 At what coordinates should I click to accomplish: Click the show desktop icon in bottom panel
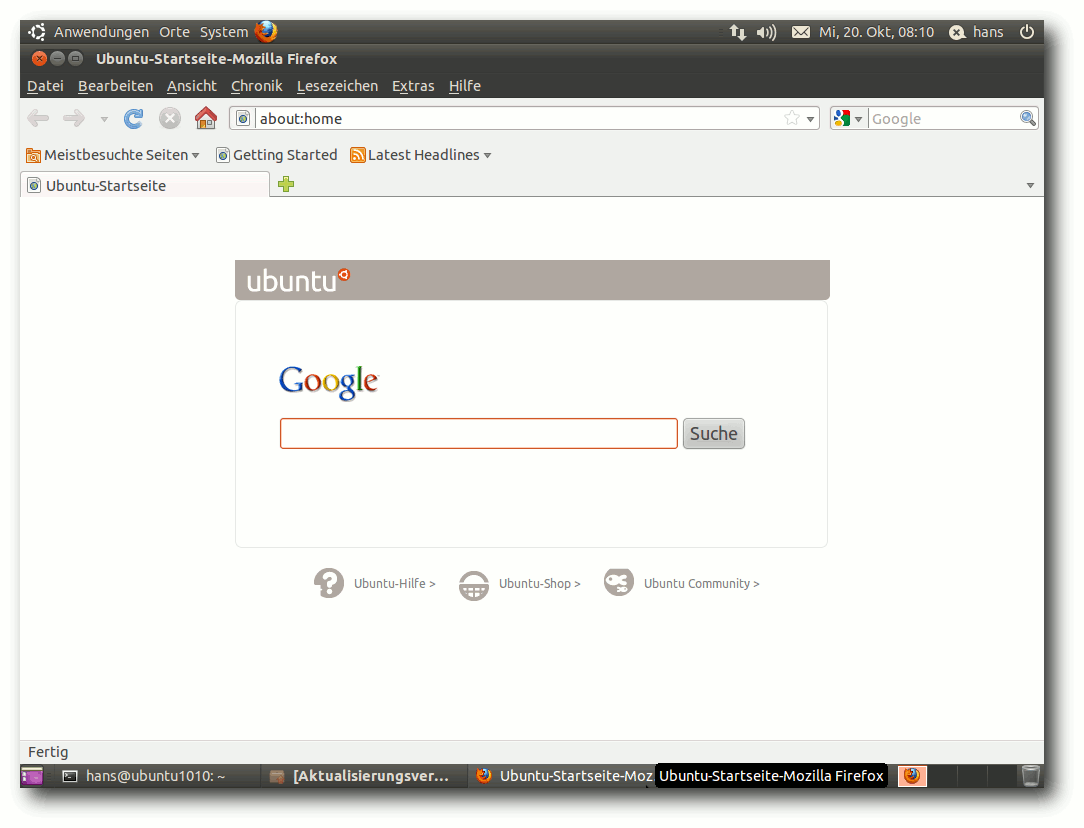coord(32,776)
